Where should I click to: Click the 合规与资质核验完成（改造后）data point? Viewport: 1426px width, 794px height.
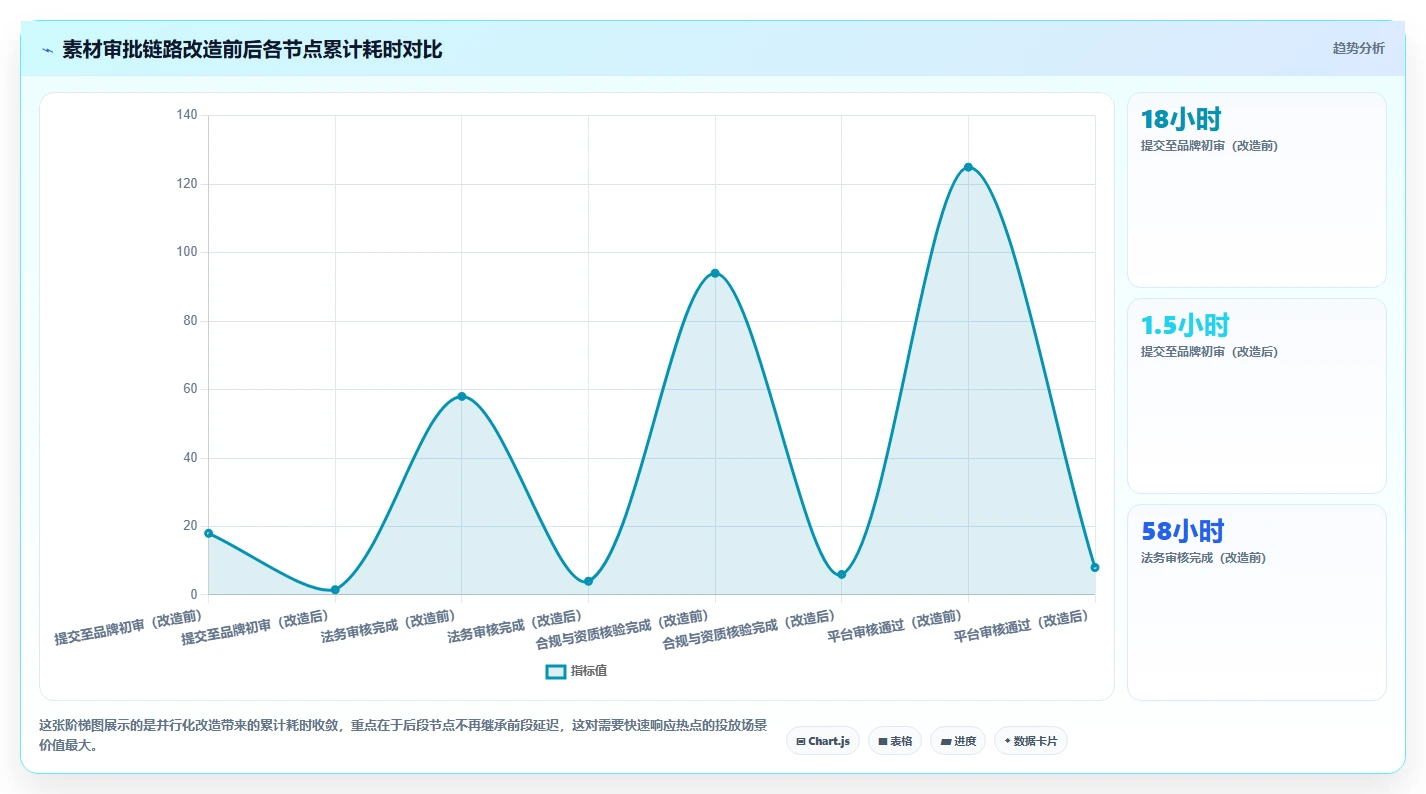pos(841,574)
